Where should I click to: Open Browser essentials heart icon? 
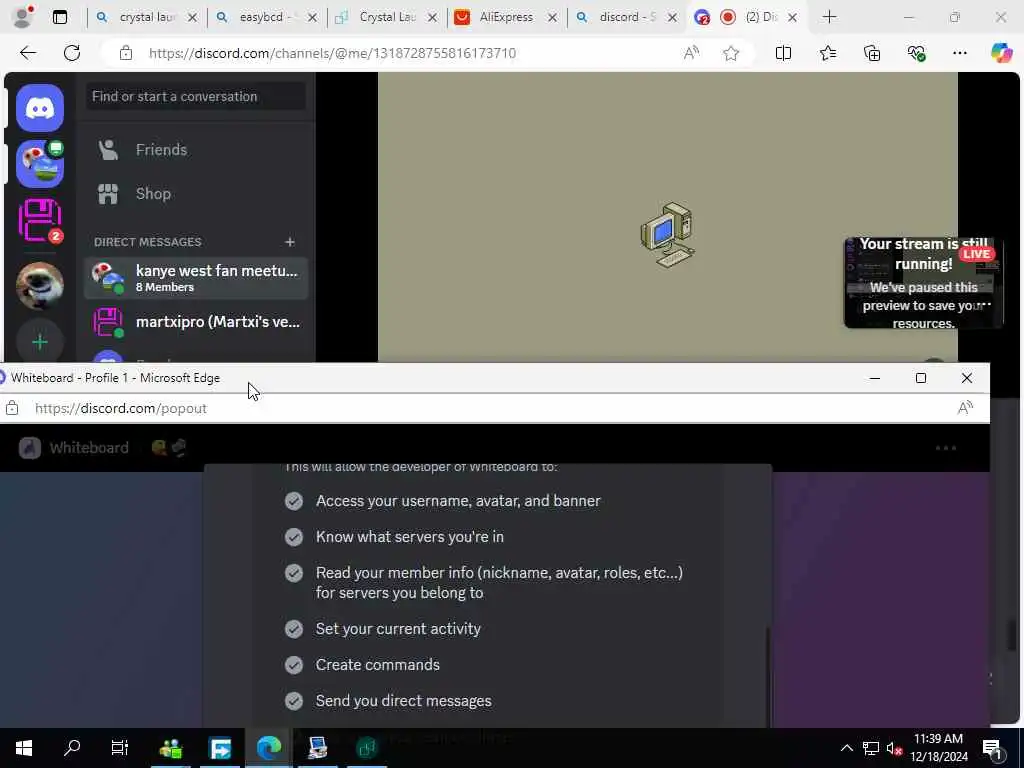(916, 53)
